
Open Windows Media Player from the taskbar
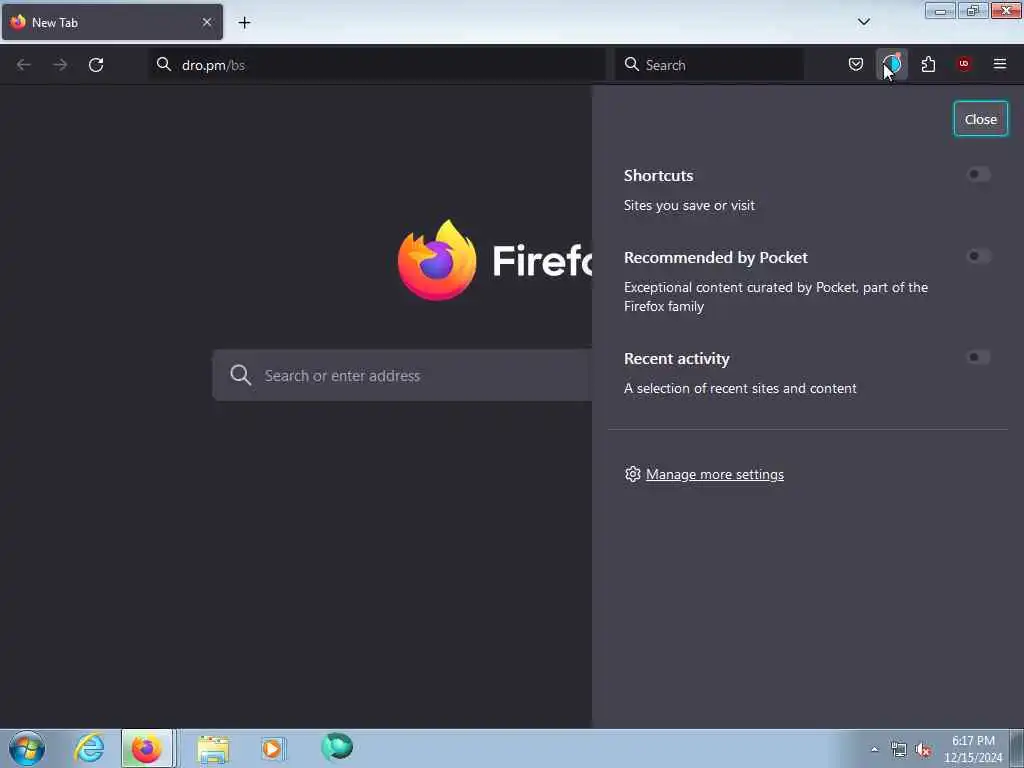tap(272, 748)
